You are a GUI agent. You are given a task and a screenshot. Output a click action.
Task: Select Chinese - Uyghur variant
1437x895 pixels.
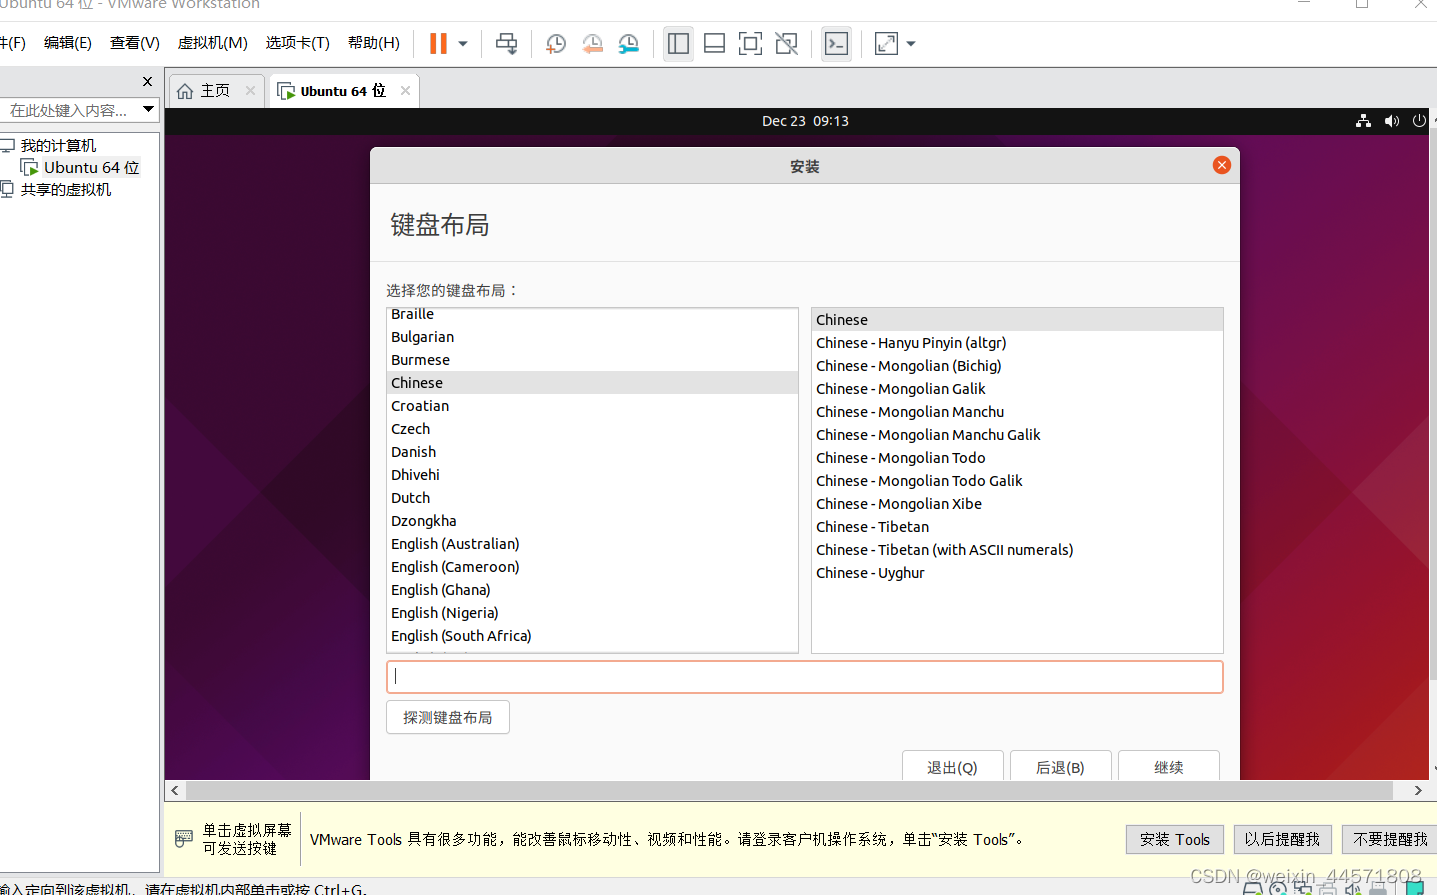coord(1017,573)
